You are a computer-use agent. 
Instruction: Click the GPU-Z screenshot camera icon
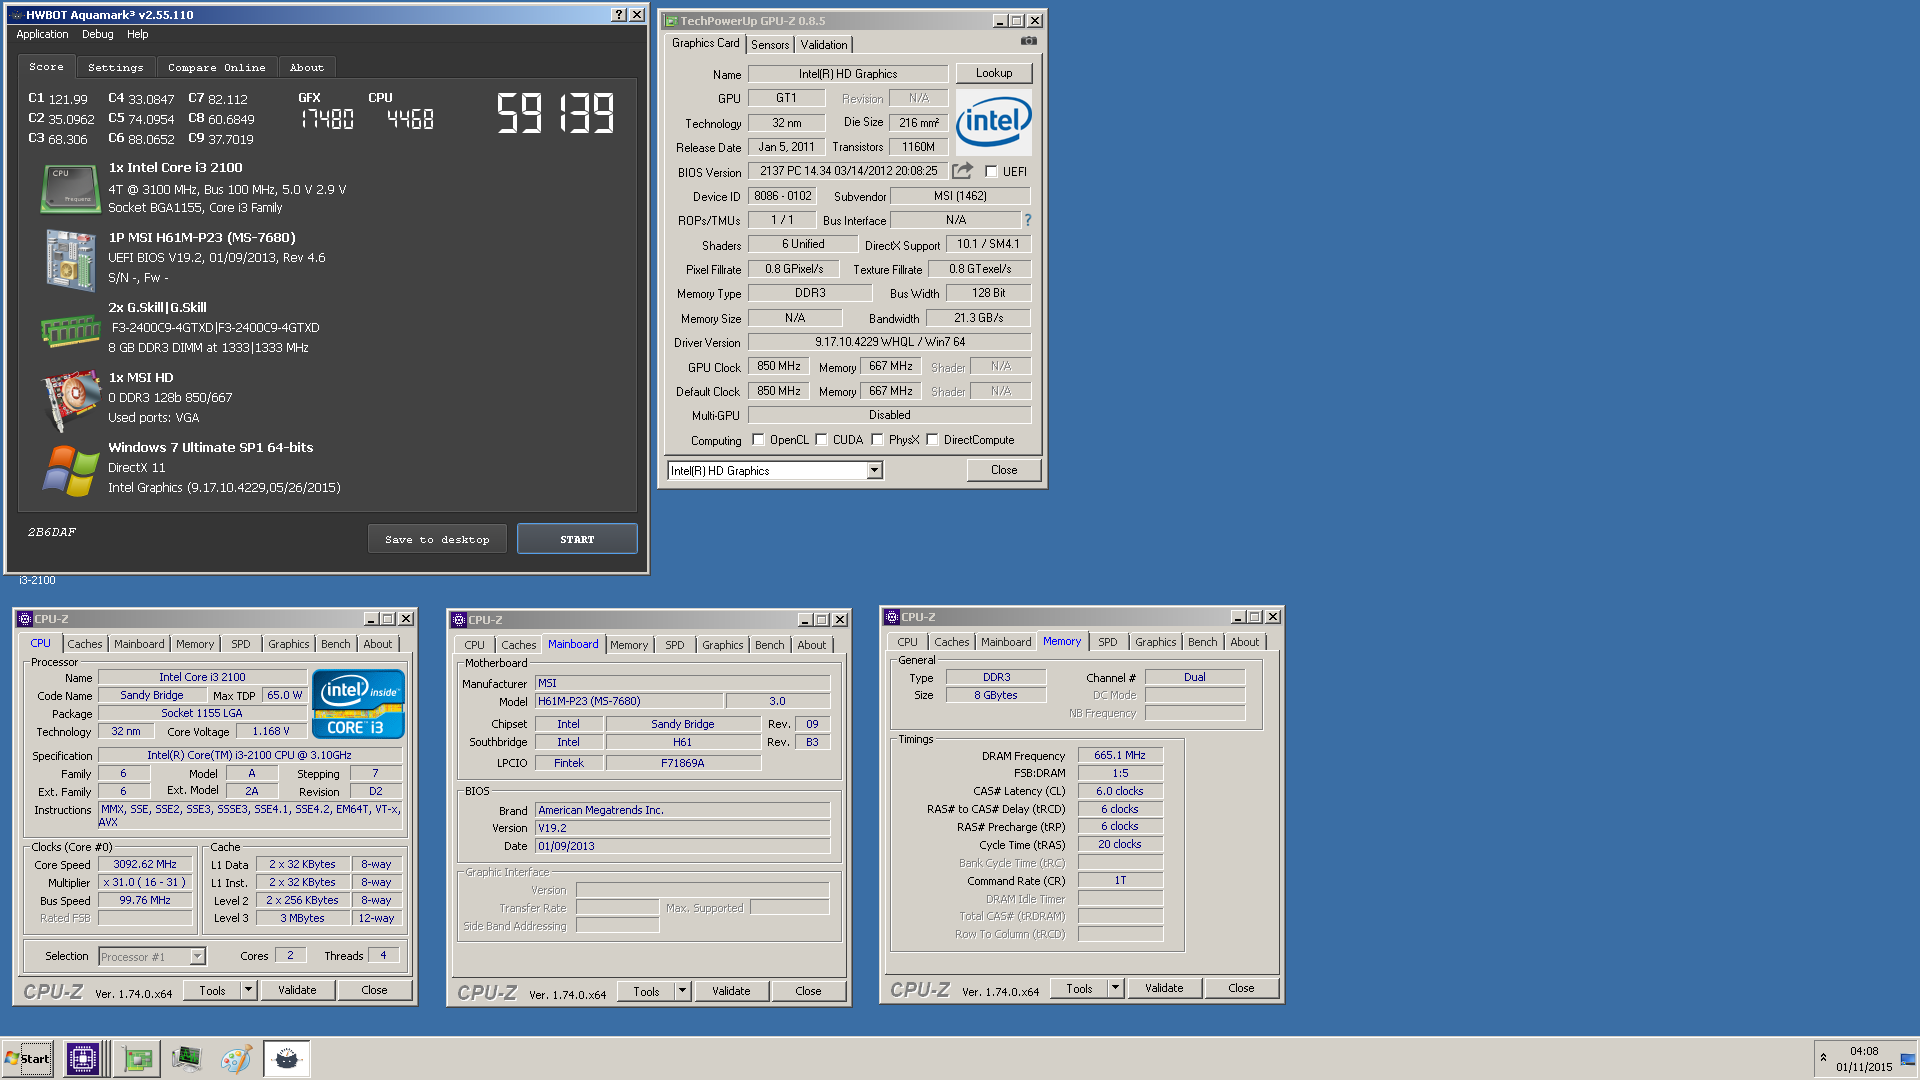click(x=1028, y=41)
